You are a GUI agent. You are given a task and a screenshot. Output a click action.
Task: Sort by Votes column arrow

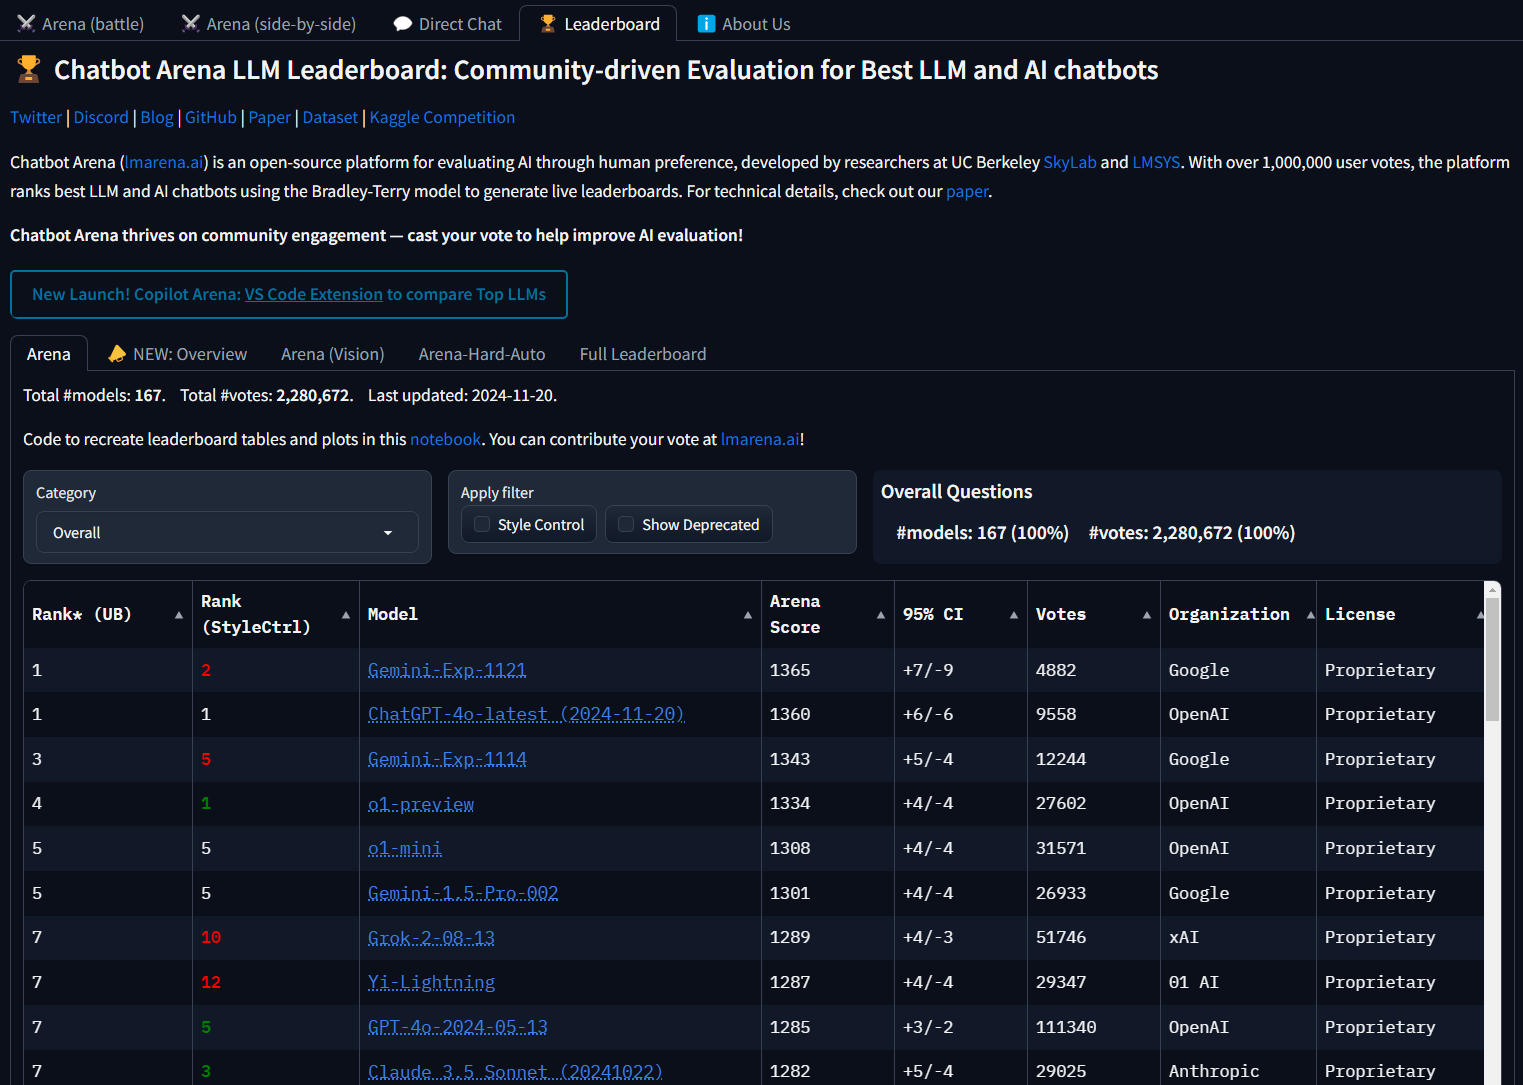(1147, 615)
